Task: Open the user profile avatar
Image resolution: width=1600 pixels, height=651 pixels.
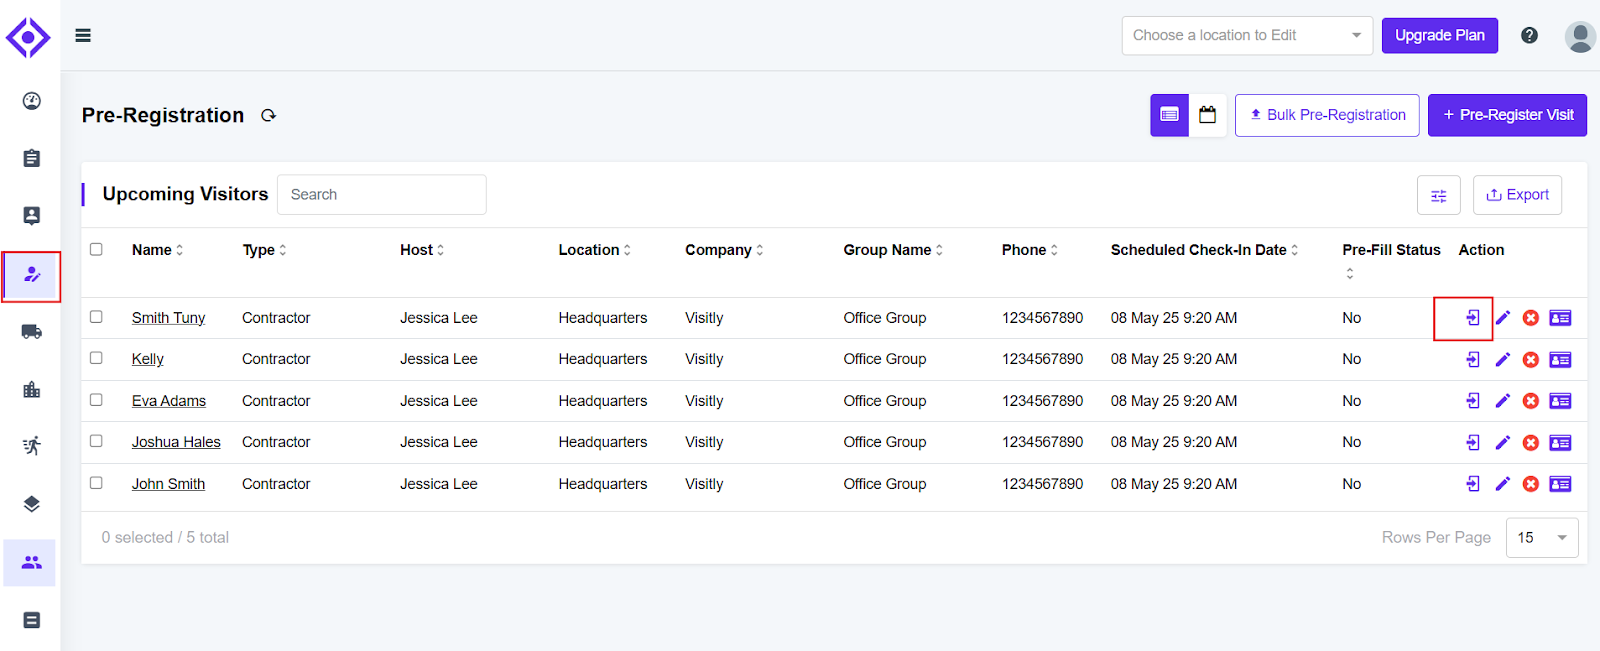Action: (x=1580, y=37)
